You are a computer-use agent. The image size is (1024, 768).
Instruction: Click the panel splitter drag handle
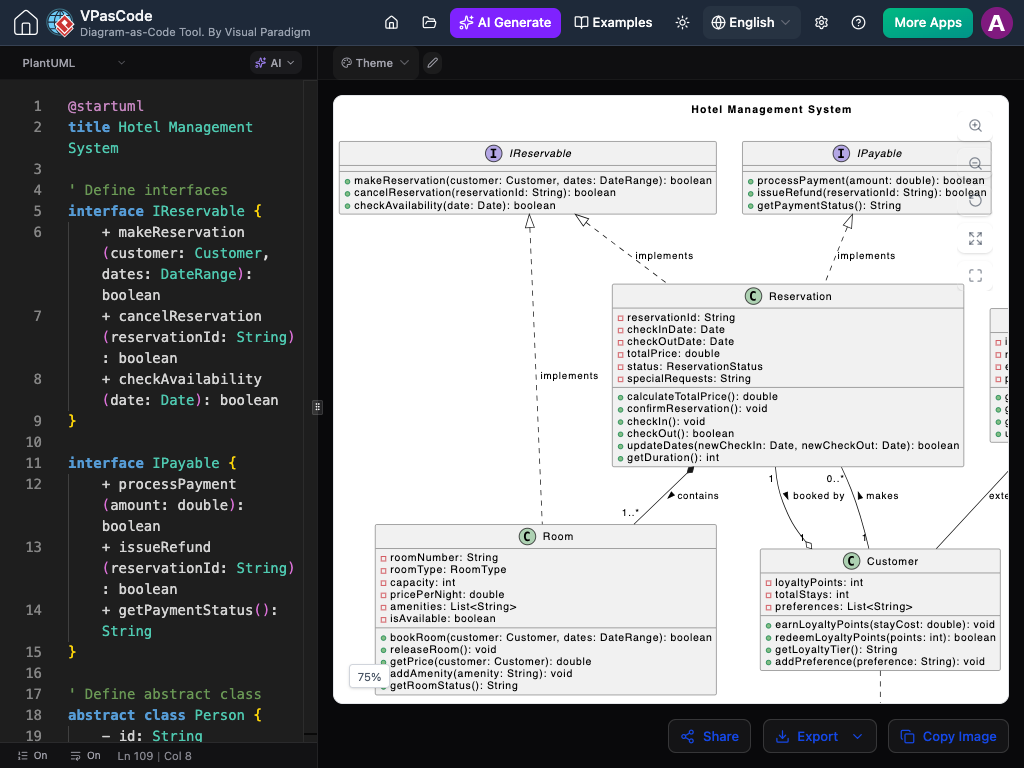pyautogui.click(x=317, y=407)
